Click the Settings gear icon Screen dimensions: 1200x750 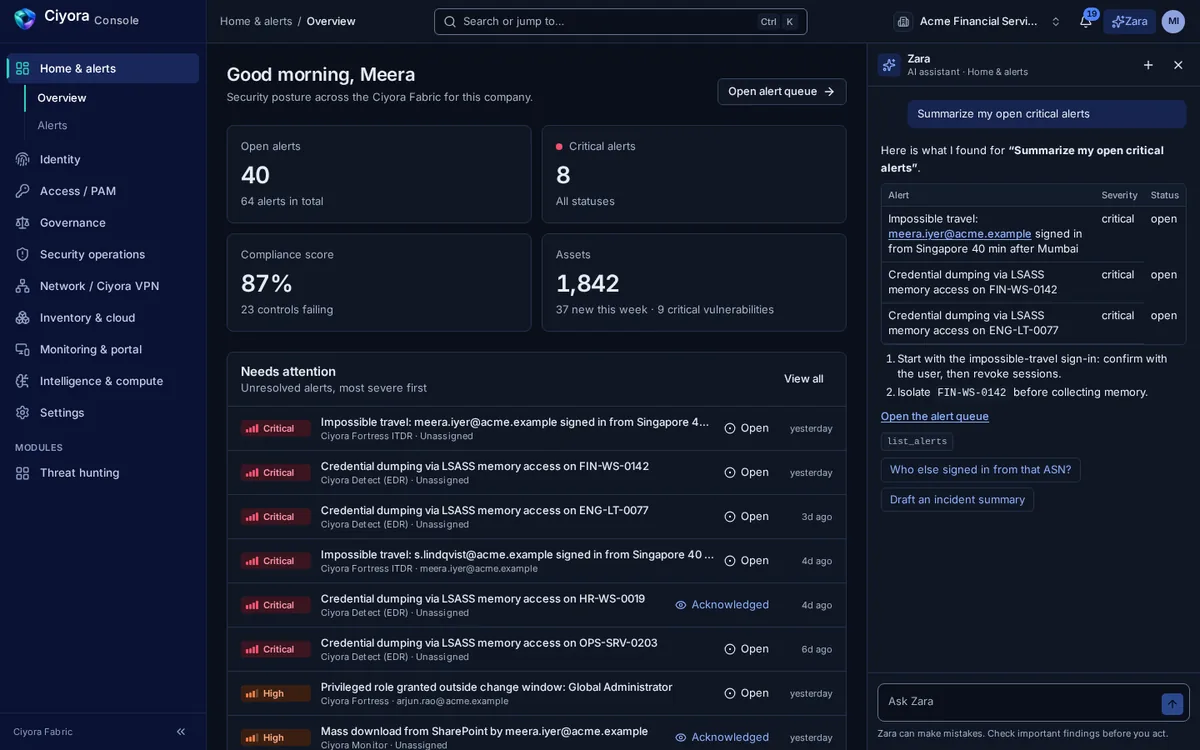[22, 412]
